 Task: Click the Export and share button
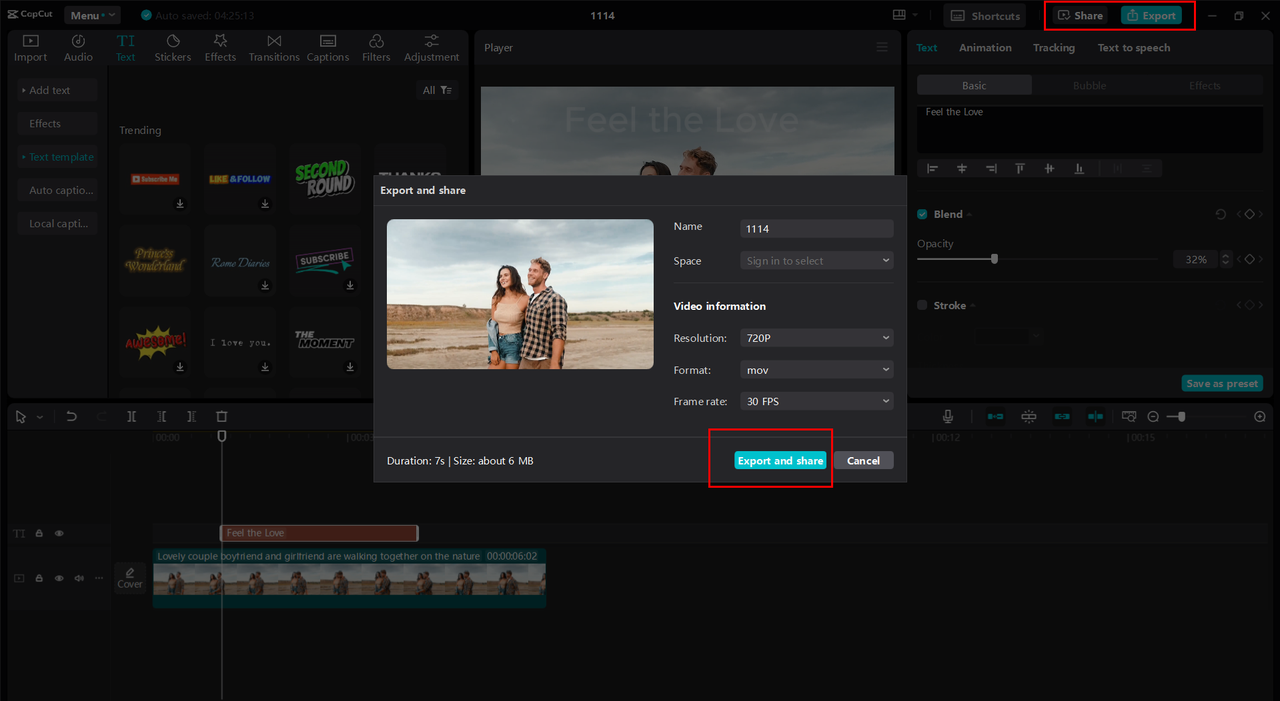pos(780,461)
